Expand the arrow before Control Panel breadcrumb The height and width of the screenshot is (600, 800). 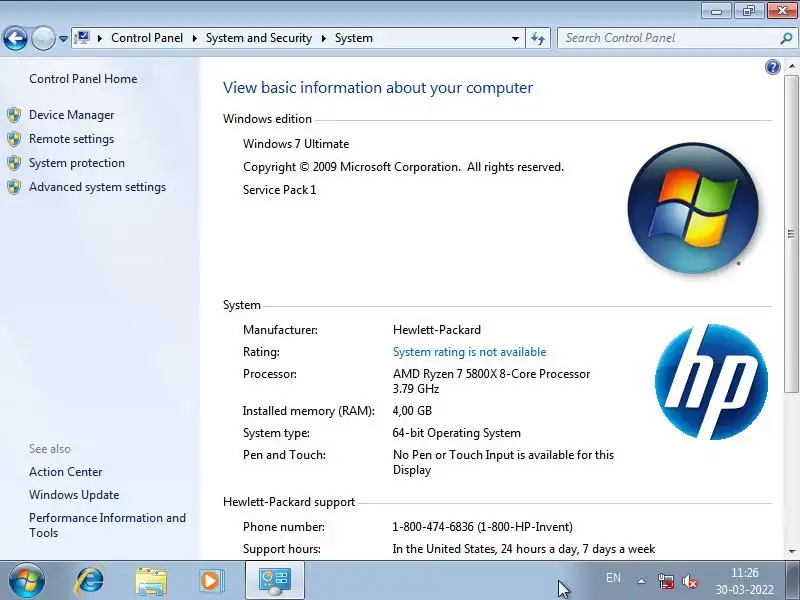(100, 38)
